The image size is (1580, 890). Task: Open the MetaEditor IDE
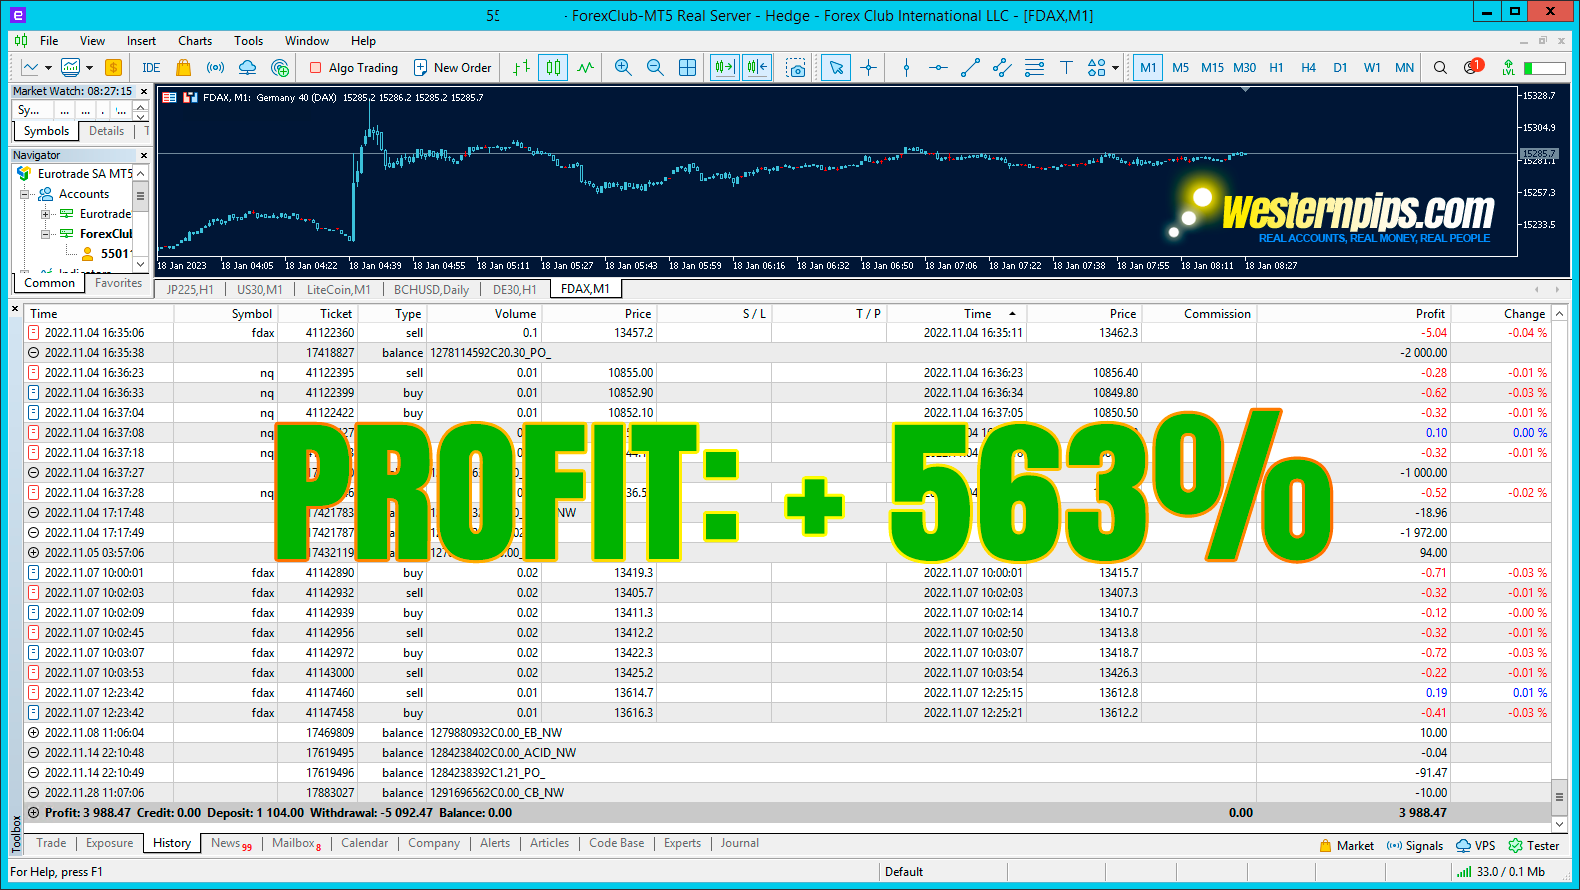(151, 68)
